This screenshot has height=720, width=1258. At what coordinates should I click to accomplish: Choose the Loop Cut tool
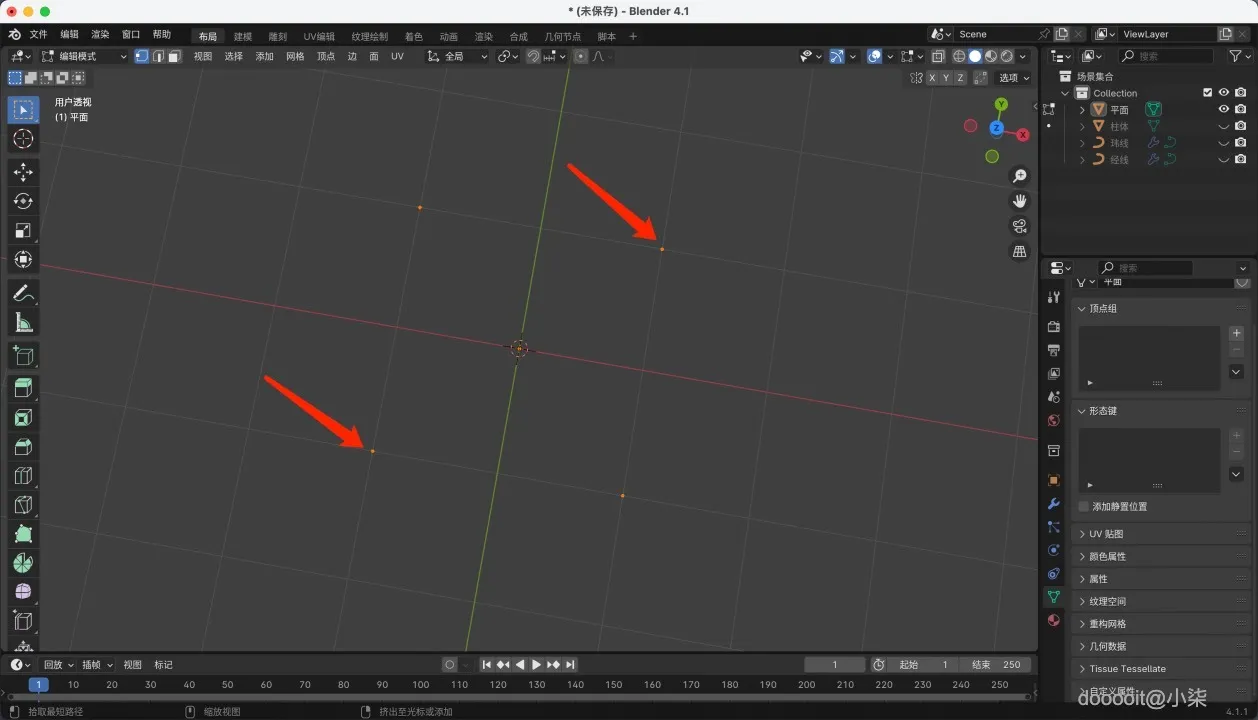23,475
